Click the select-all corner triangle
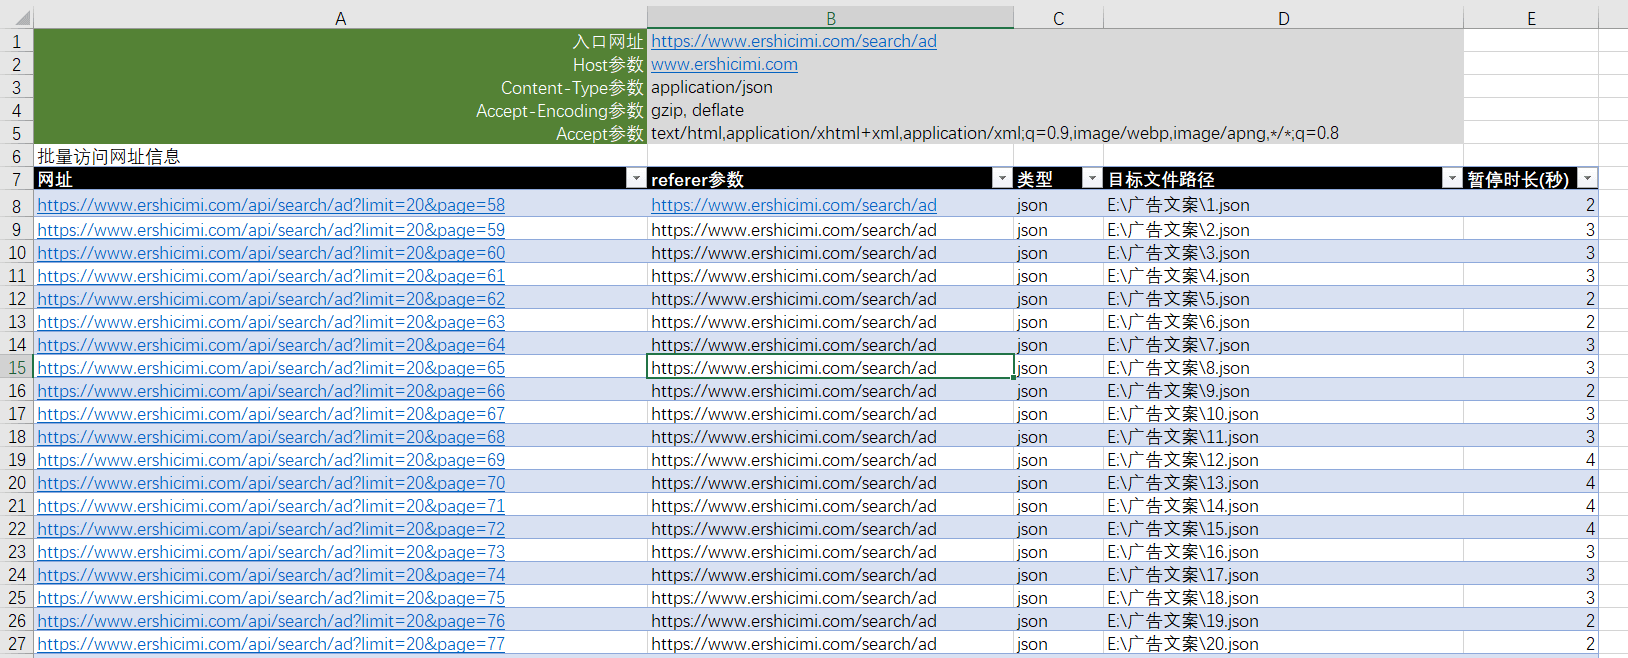Image resolution: width=1628 pixels, height=658 pixels. (22, 18)
